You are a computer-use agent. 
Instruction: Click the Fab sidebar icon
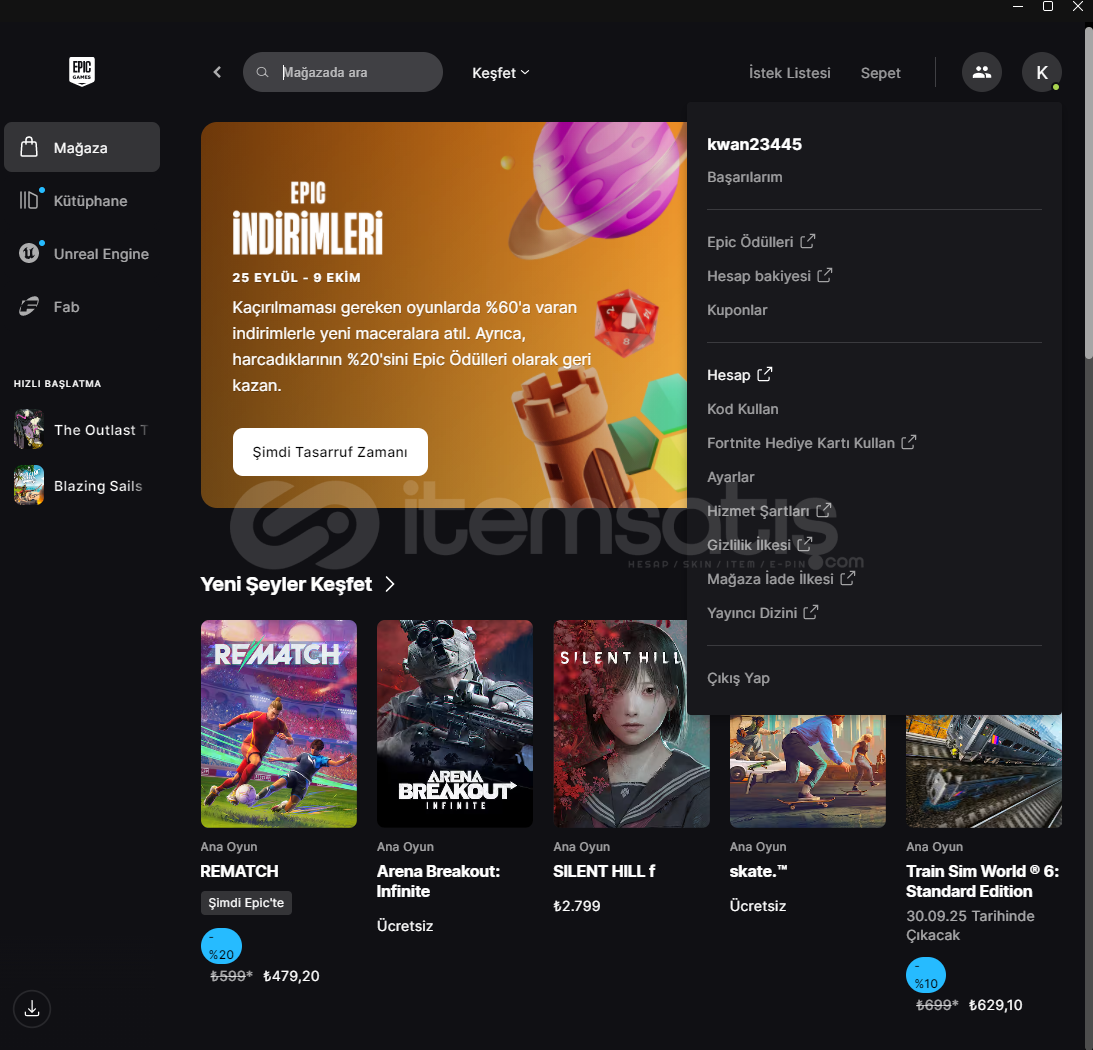[29, 307]
